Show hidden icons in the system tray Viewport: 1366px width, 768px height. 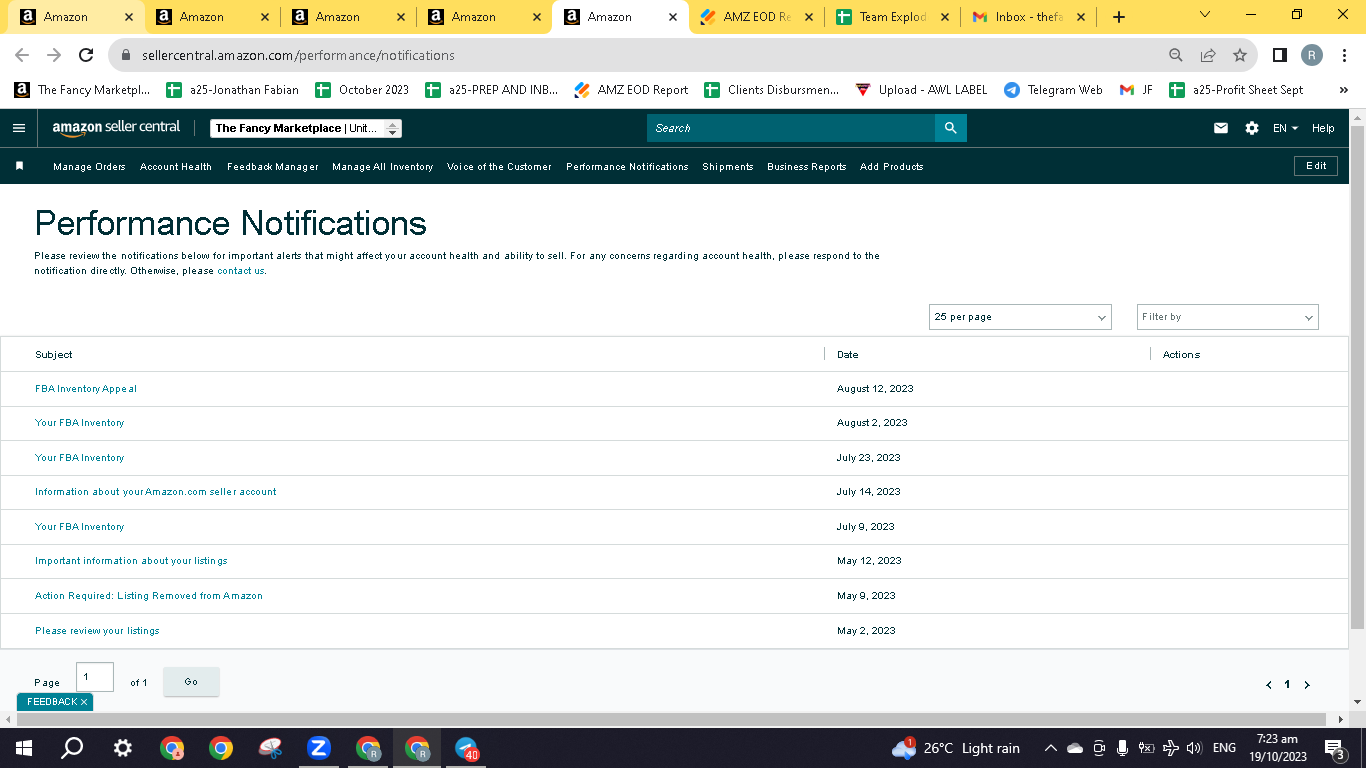[x=1050, y=748]
